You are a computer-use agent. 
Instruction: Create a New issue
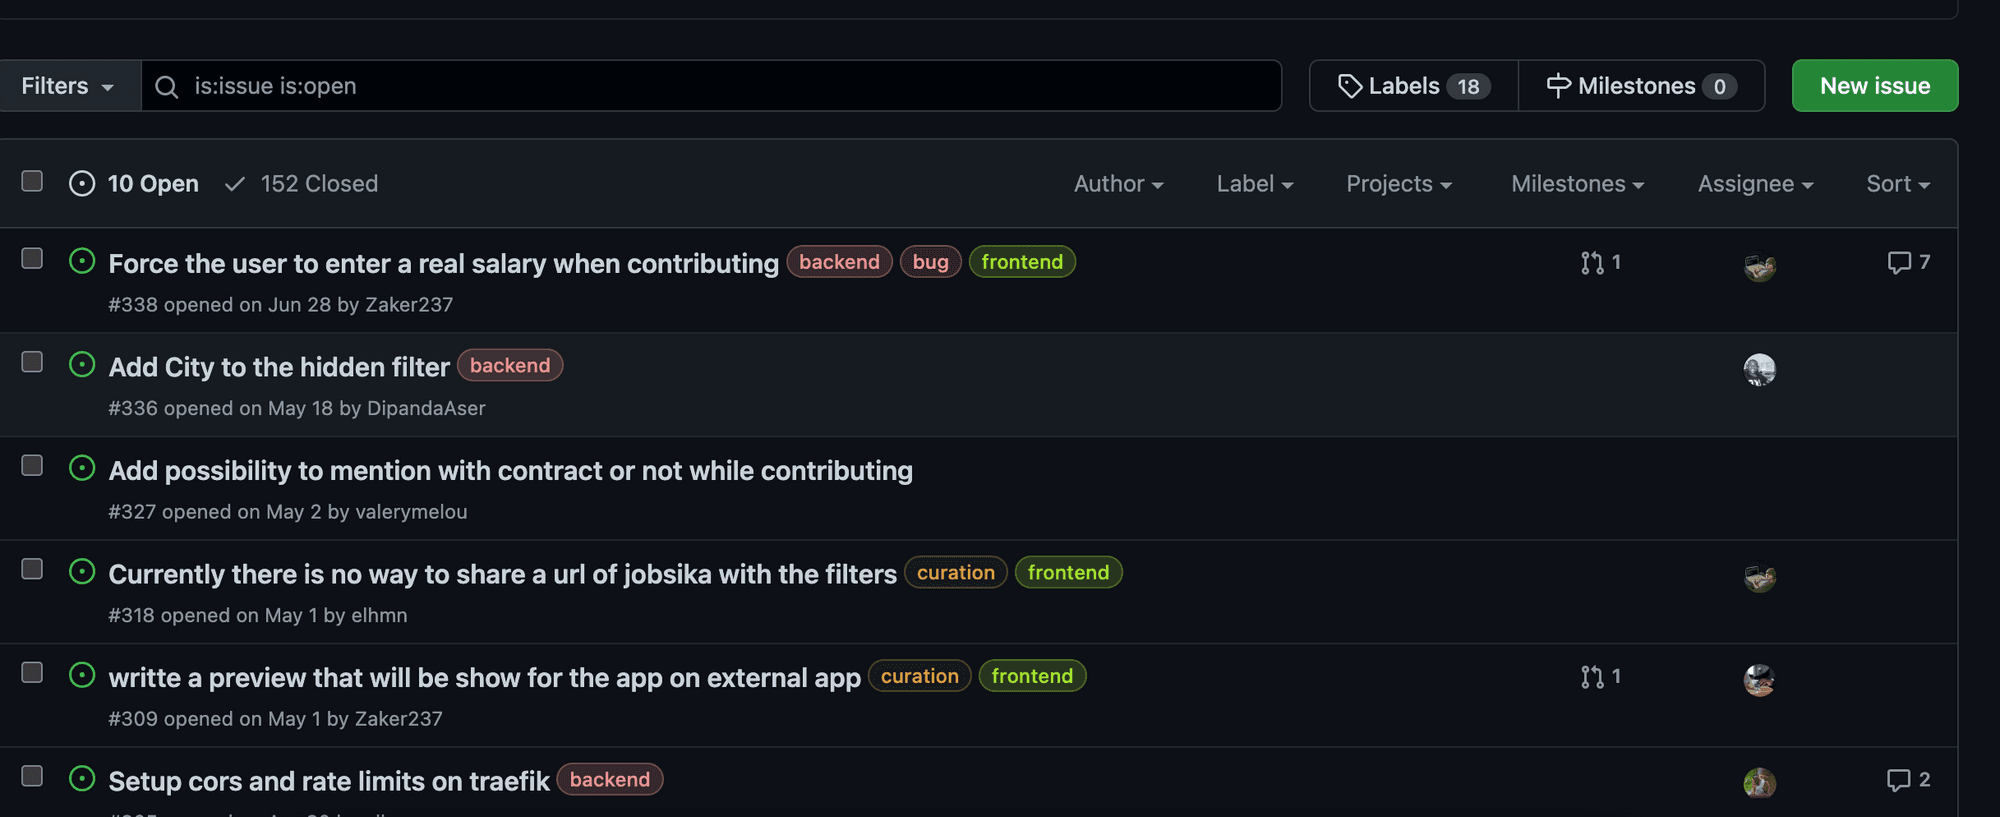click(x=1875, y=86)
